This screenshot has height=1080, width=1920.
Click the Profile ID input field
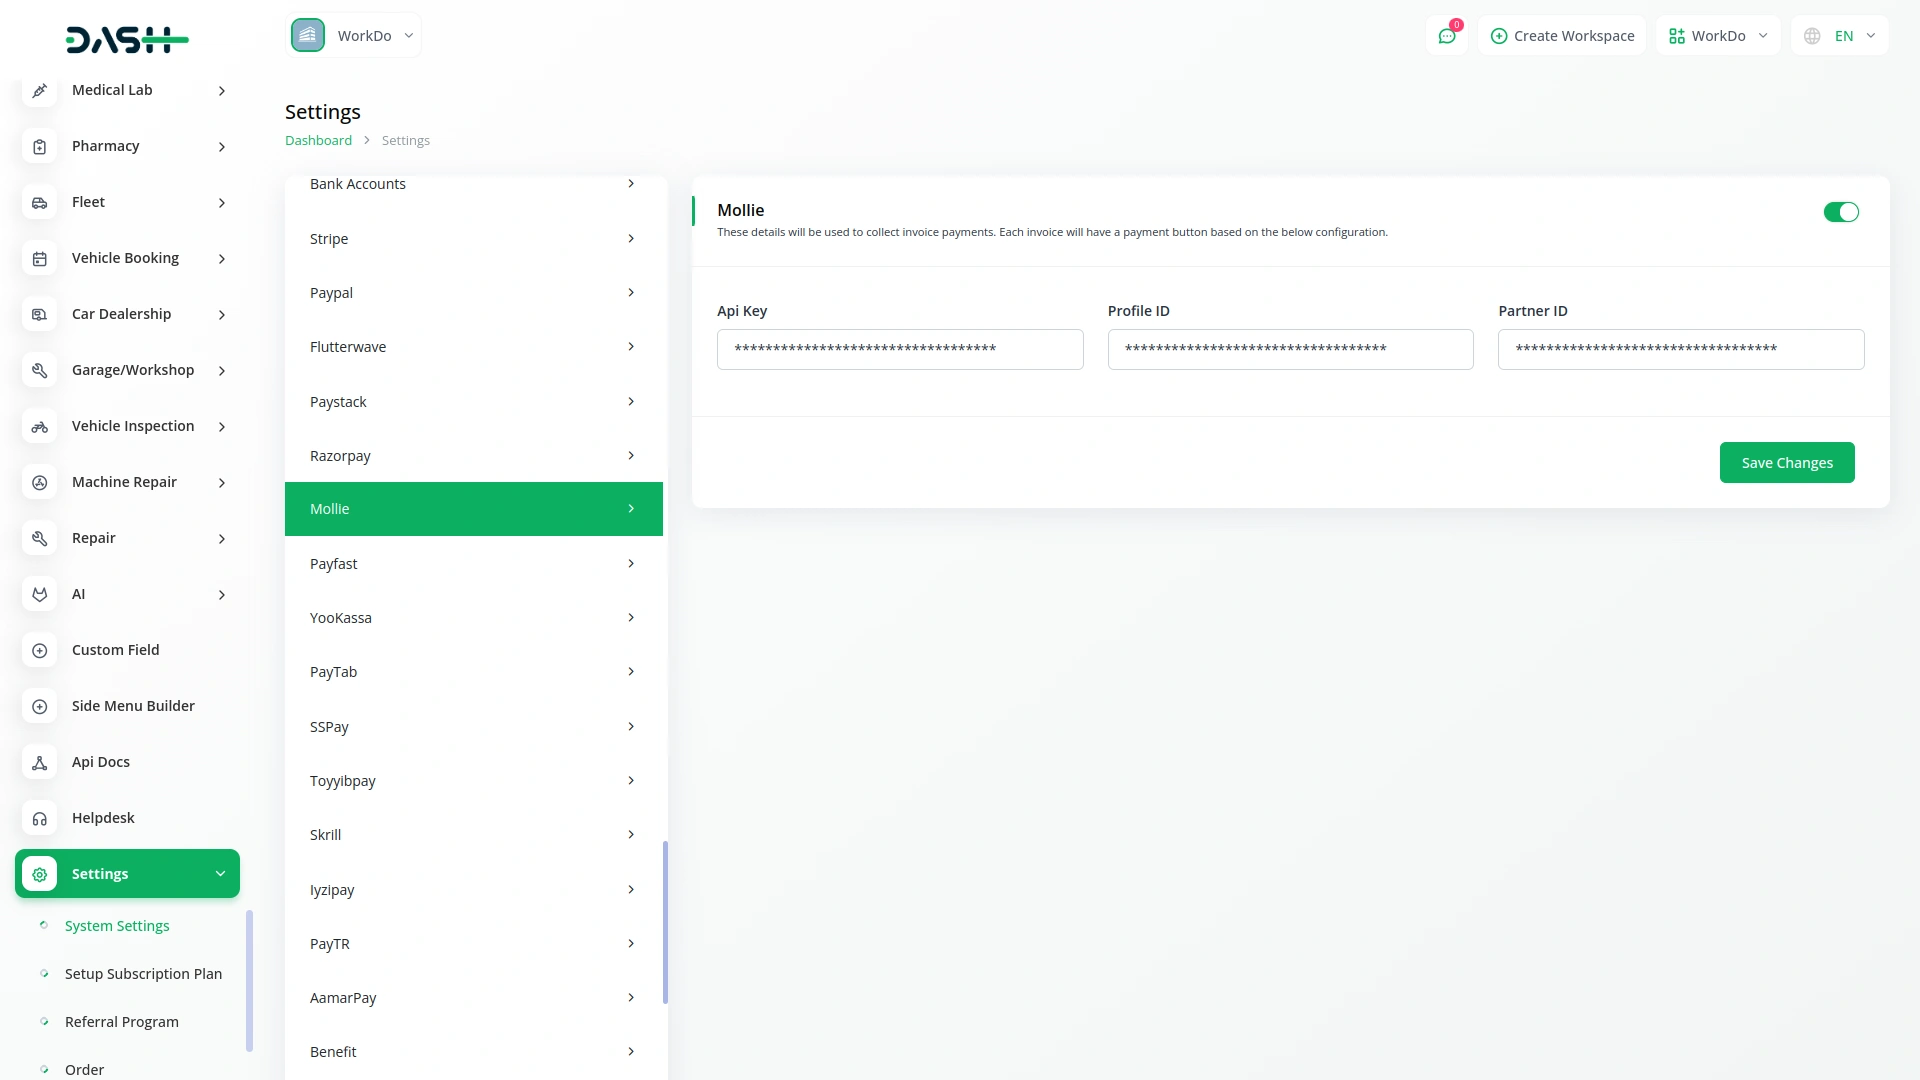[x=1290, y=350]
